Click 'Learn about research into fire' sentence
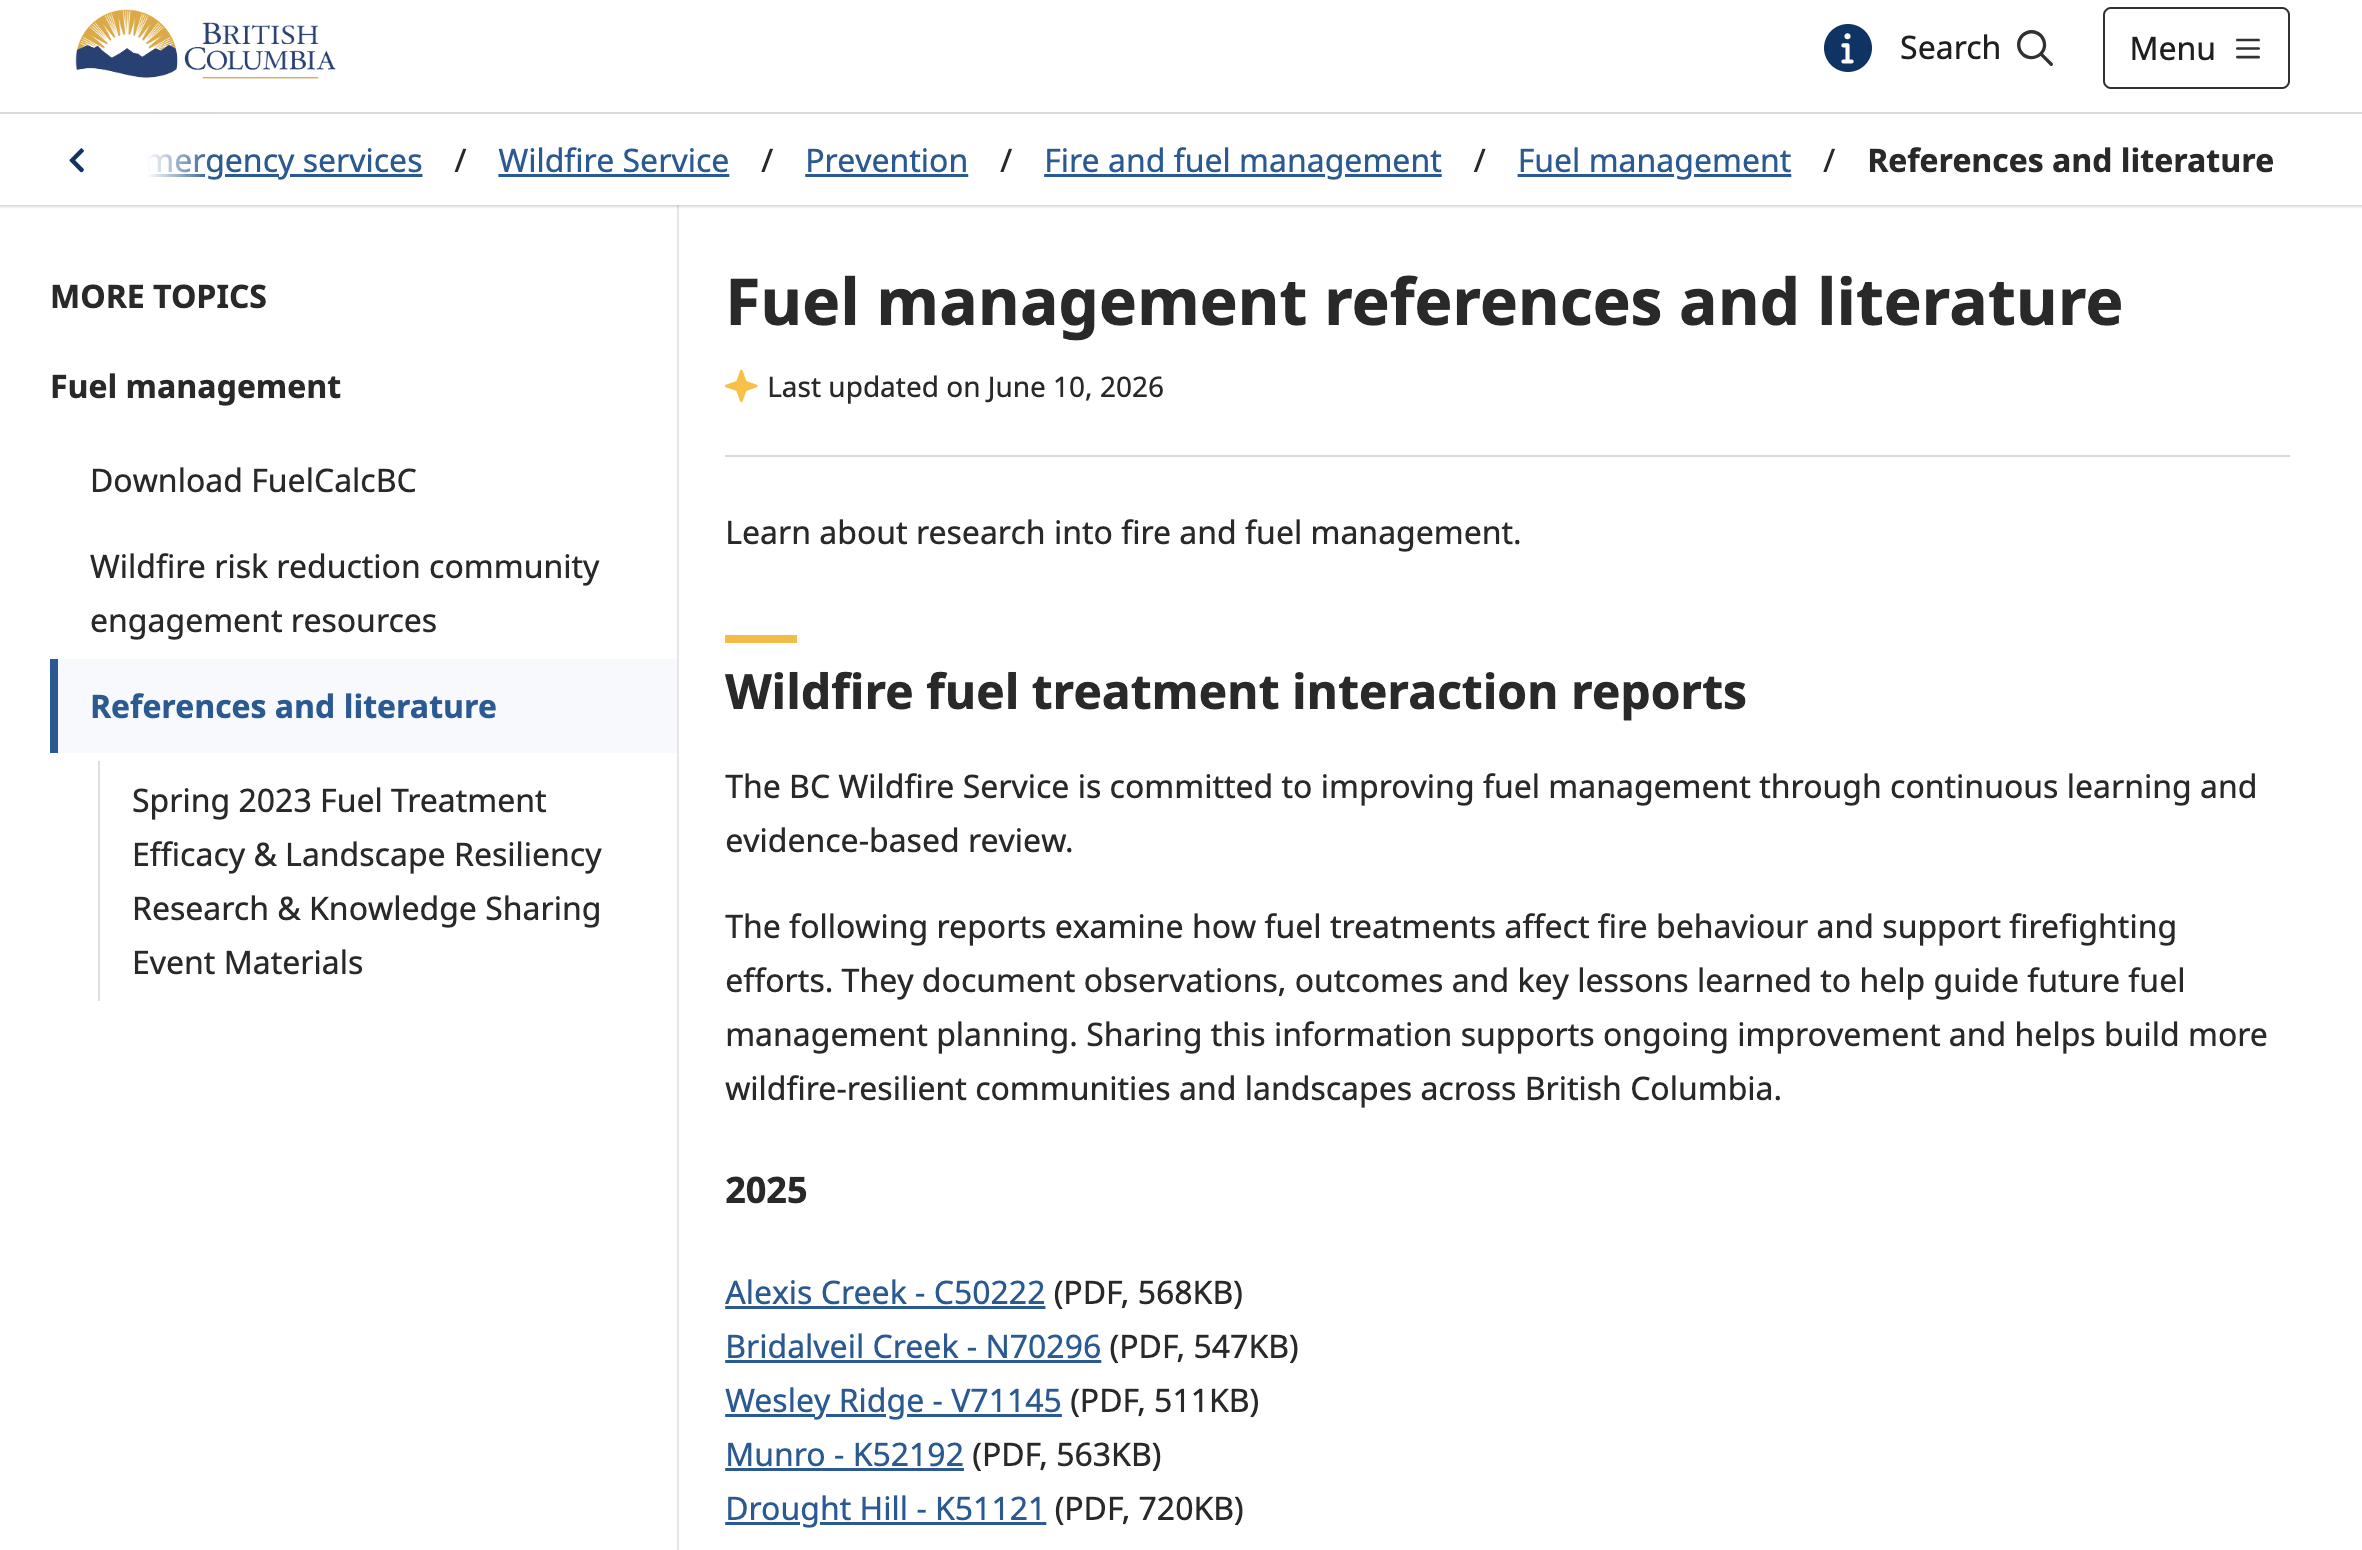 pos(1123,532)
